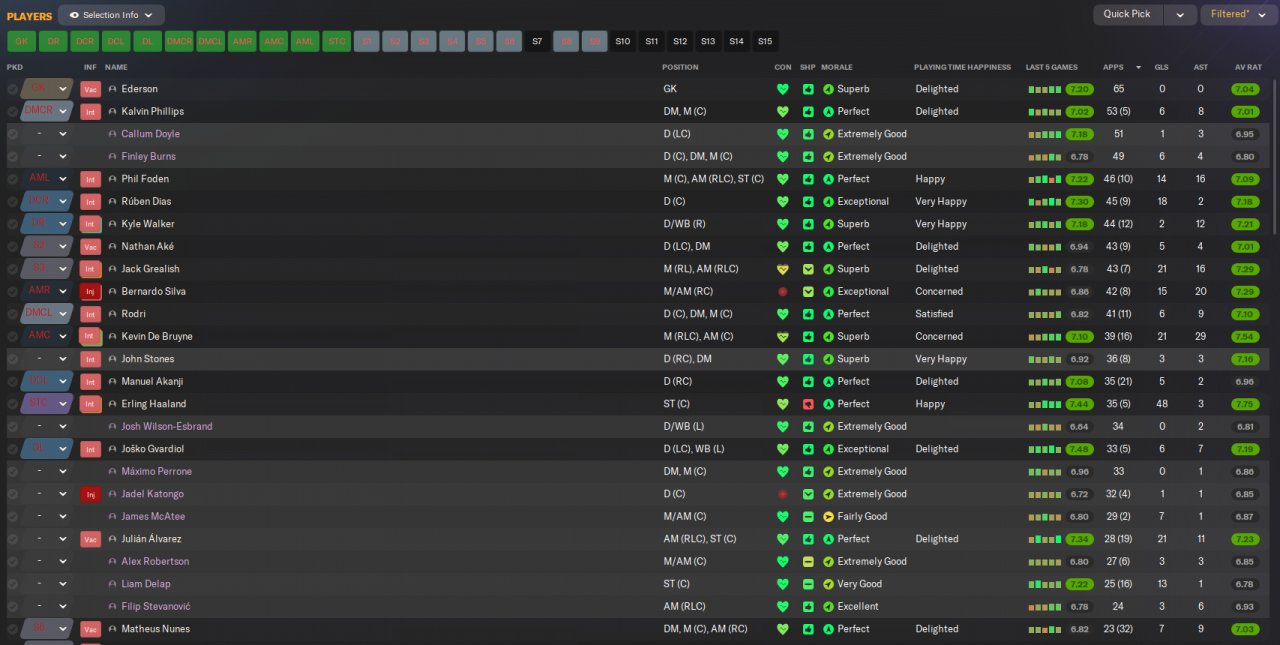The height and width of the screenshot is (645, 1280).
Task: Click the Quick Pick button
Action: click(1128, 14)
